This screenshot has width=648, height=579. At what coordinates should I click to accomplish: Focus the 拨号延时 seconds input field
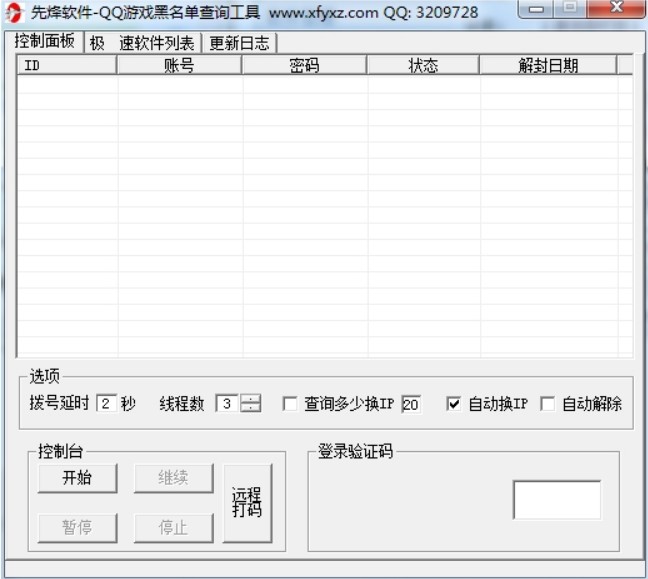click(106, 403)
